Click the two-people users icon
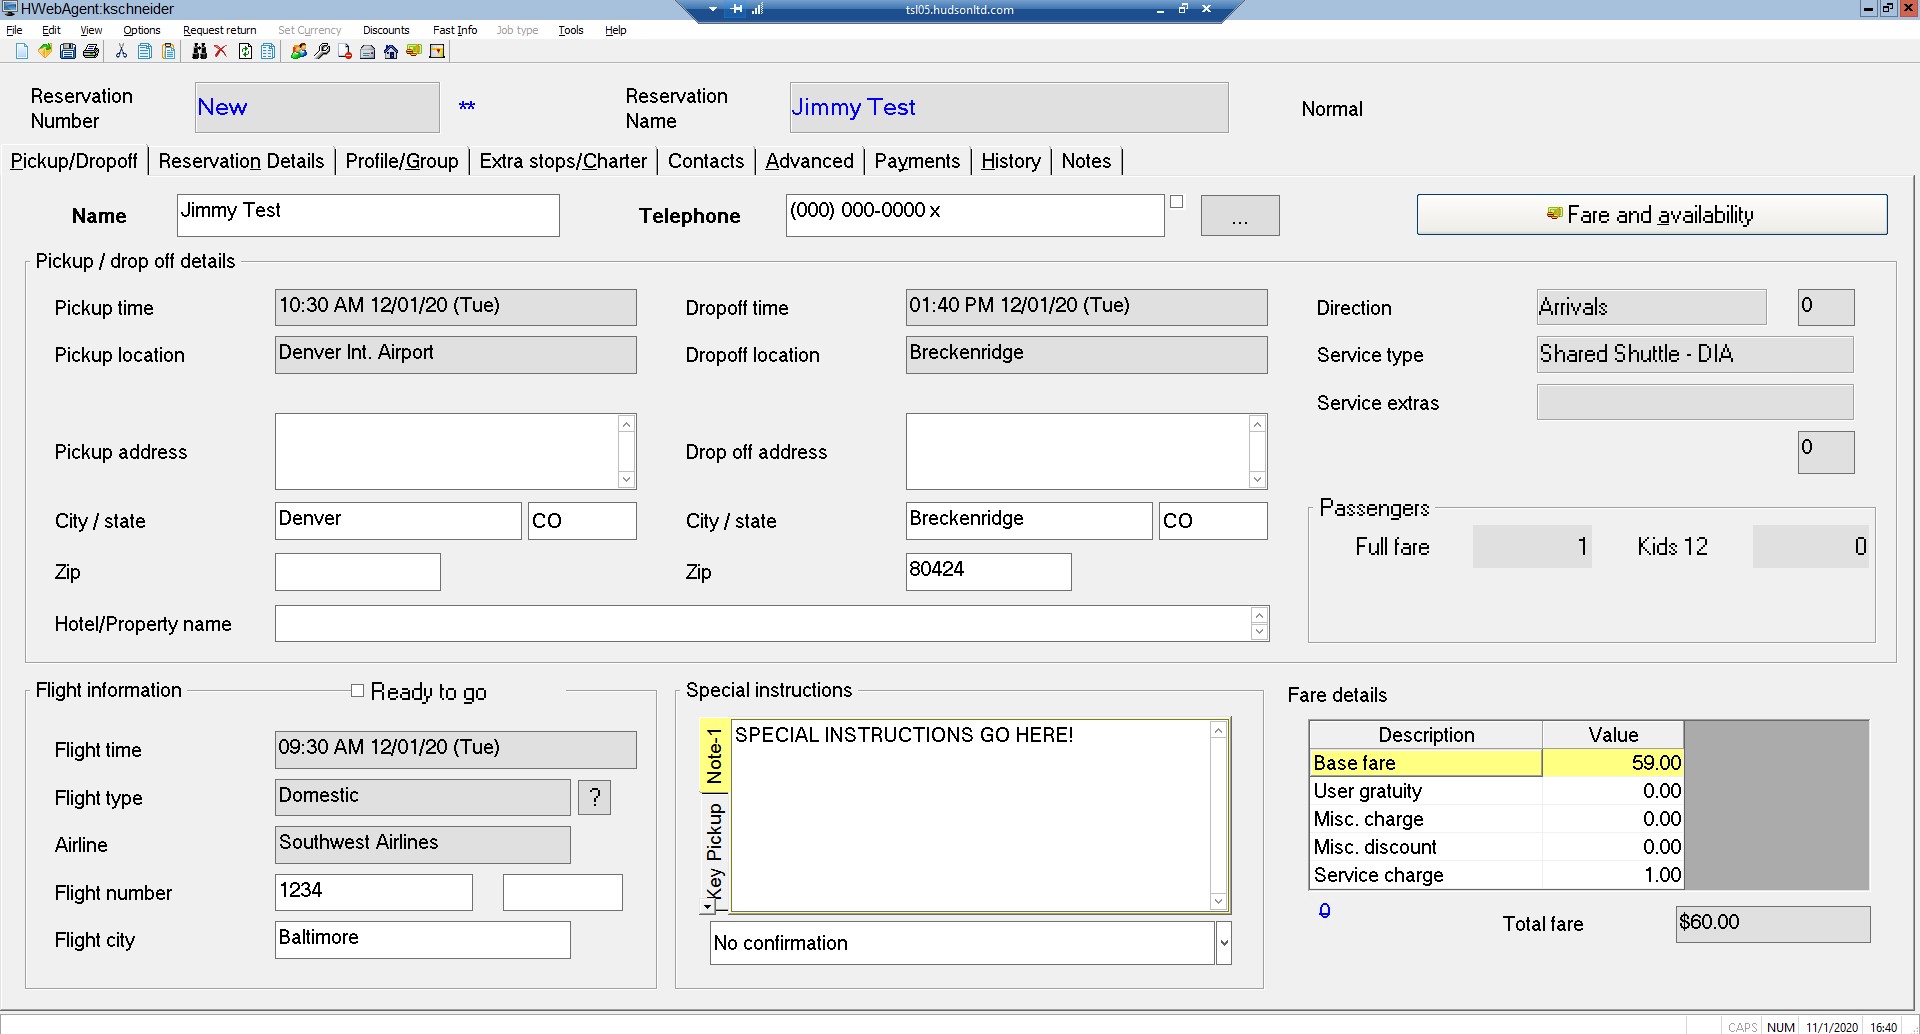1920x1034 pixels. click(298, 51)
